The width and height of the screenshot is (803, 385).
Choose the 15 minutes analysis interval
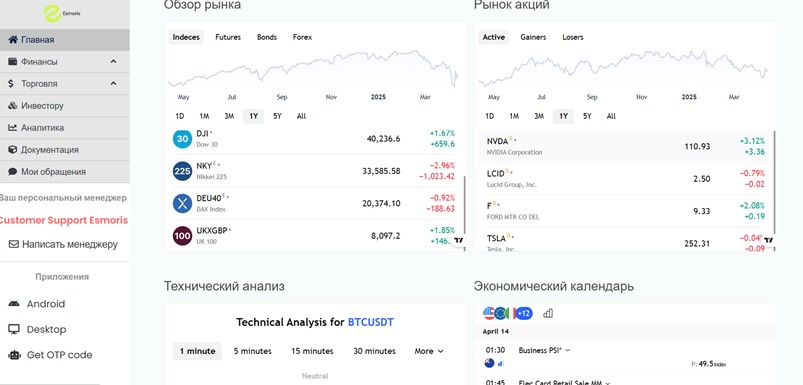pos(312,351)
